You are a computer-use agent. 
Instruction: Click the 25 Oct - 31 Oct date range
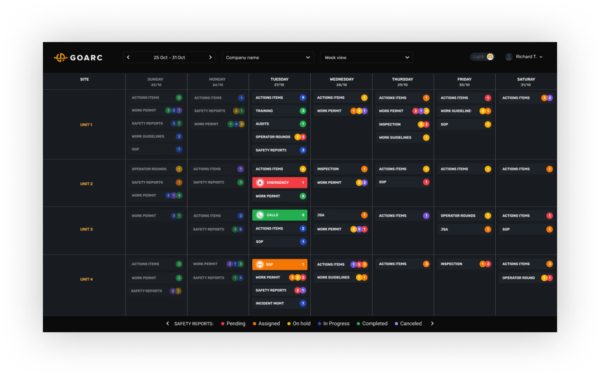point(169,57)
